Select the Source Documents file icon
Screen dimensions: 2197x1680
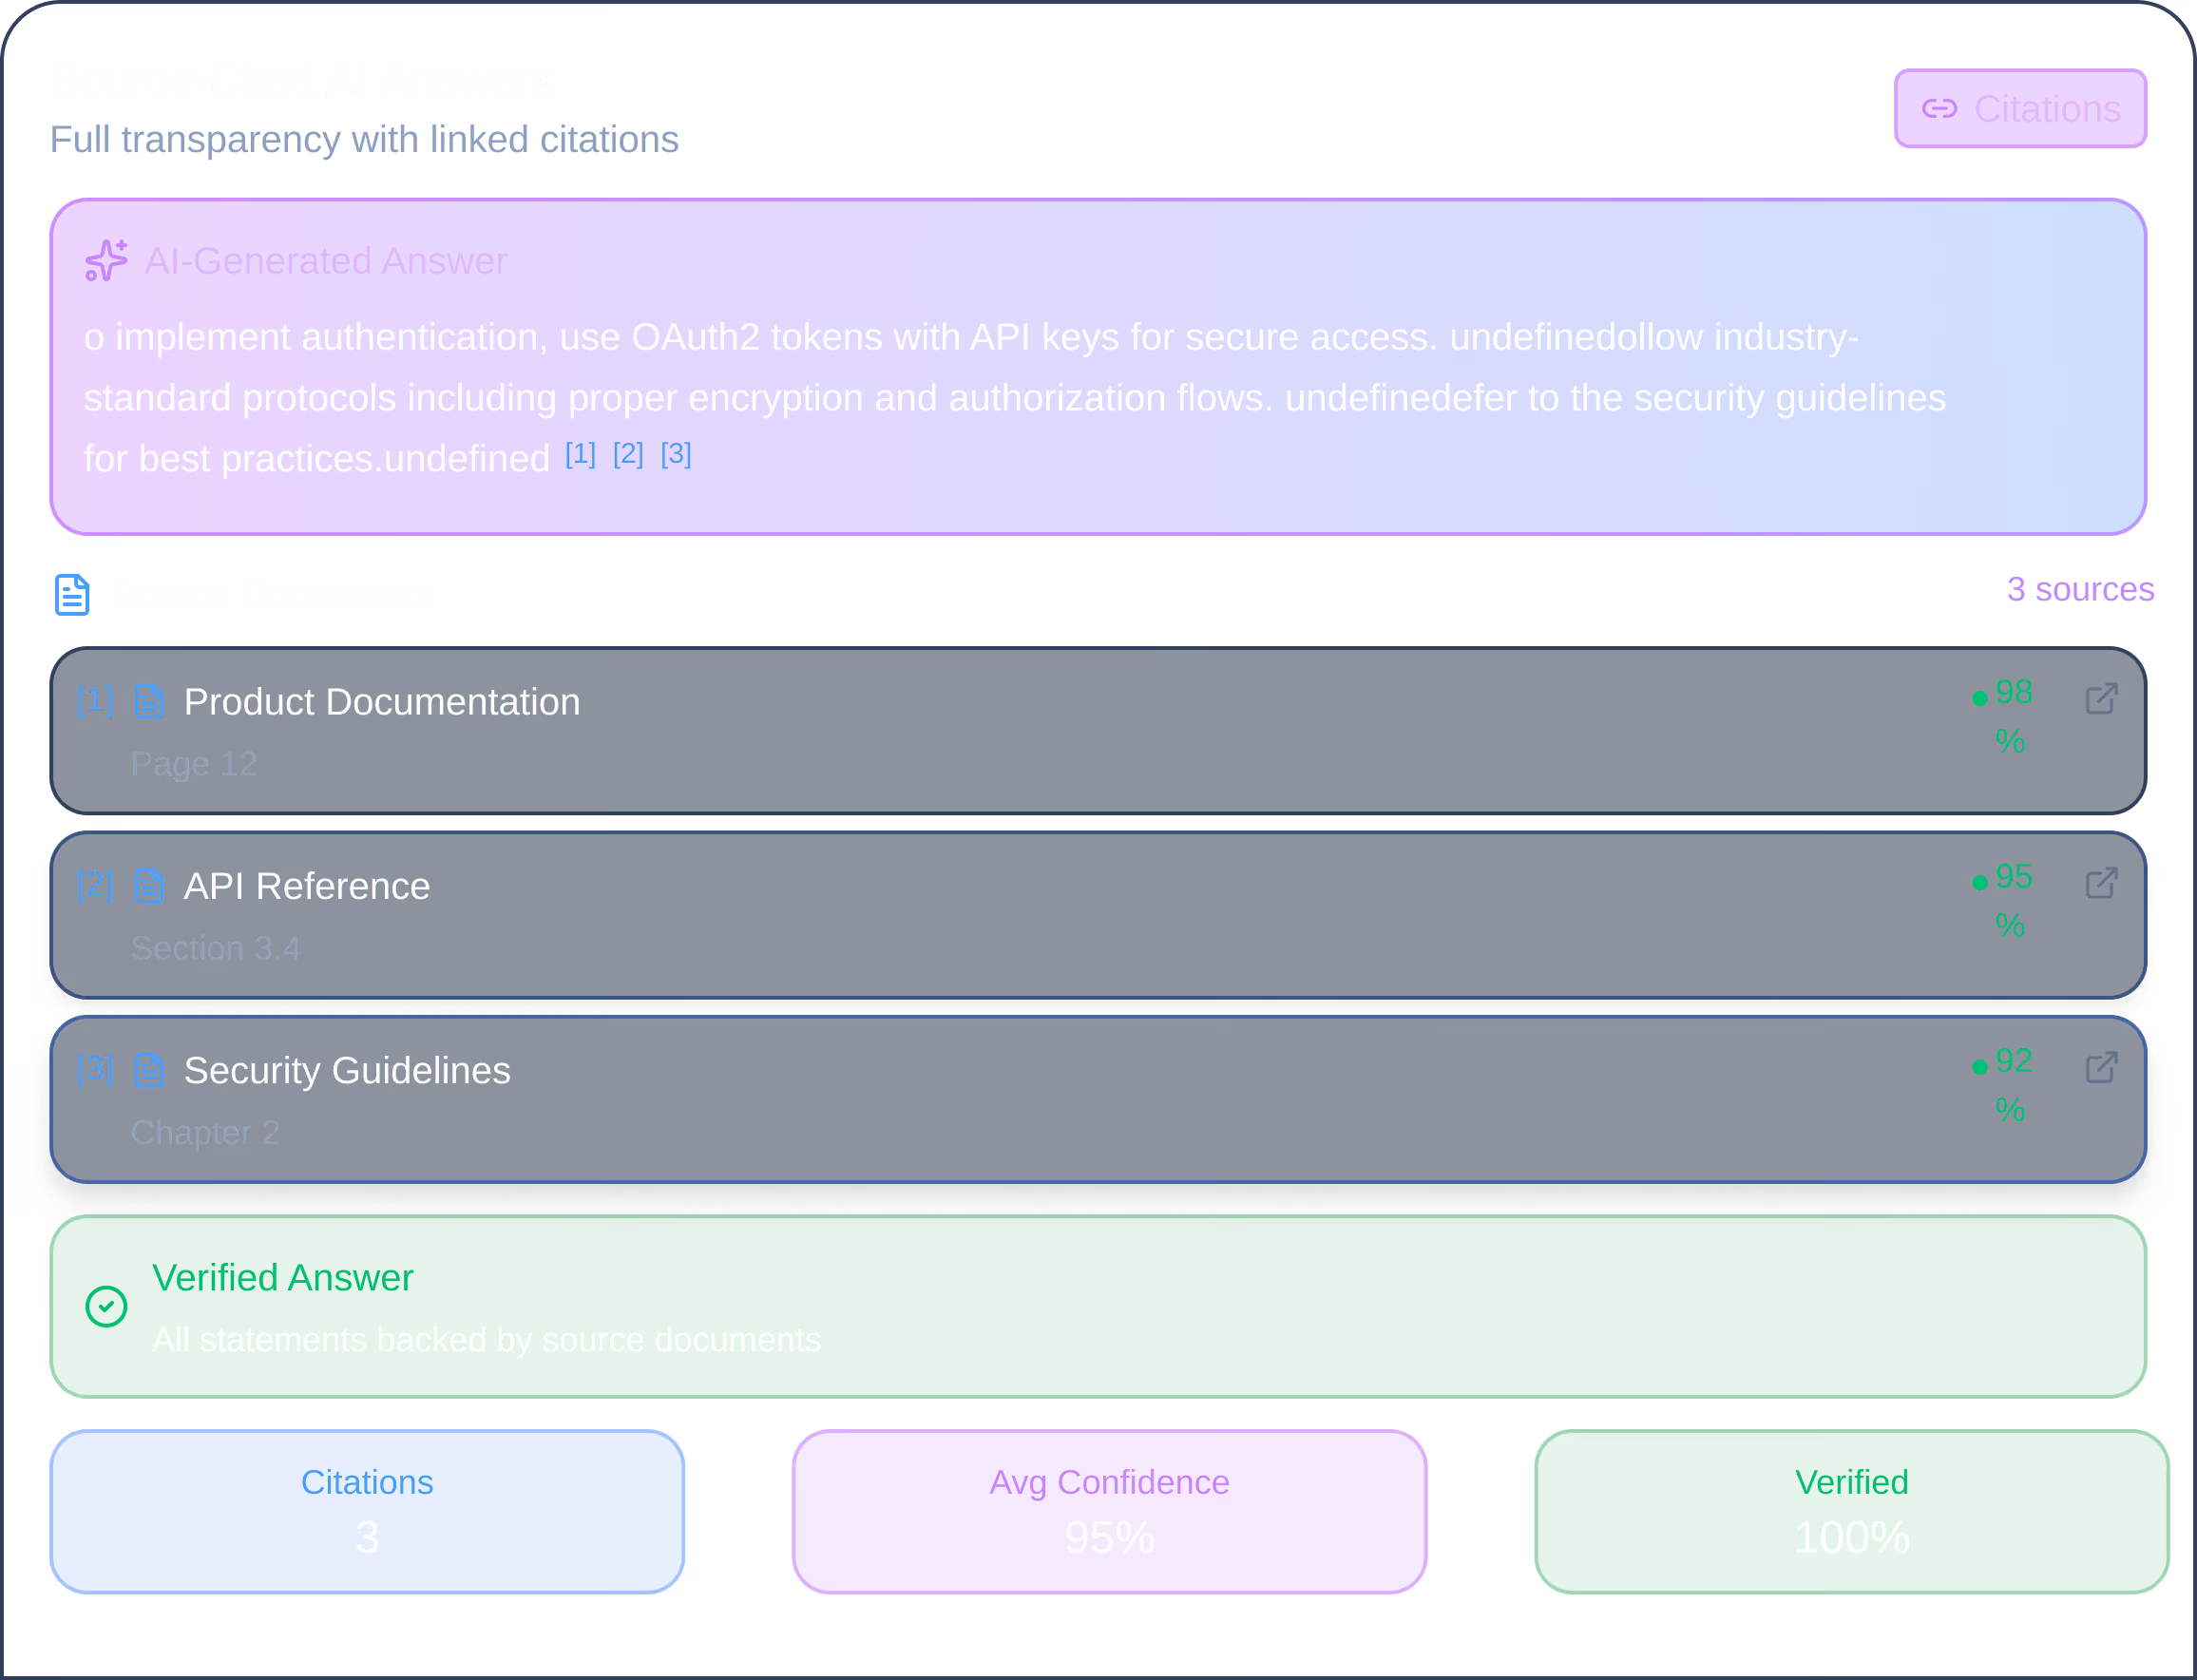[x=71, y=594]
